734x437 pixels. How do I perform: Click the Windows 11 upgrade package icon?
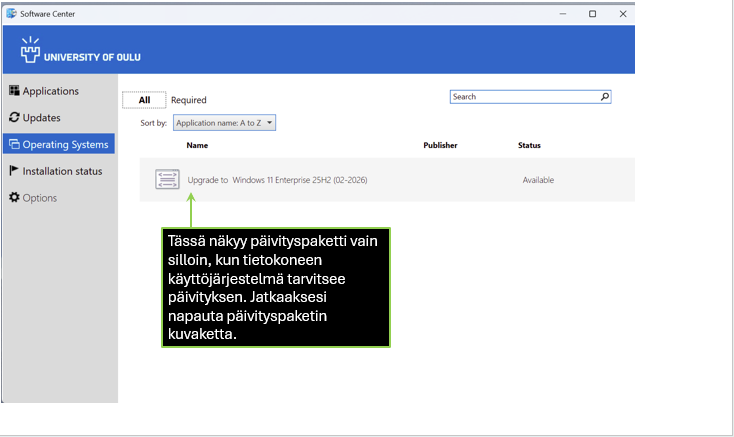pyautogui.click(x=167, y=180)
